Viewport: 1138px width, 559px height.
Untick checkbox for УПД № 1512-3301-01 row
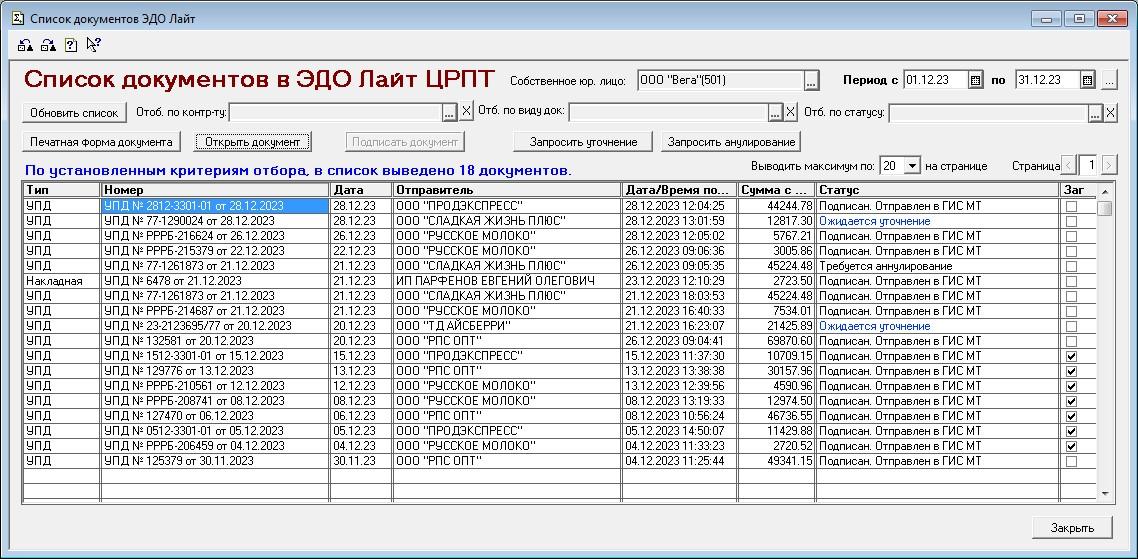(x=1071, y=356)
